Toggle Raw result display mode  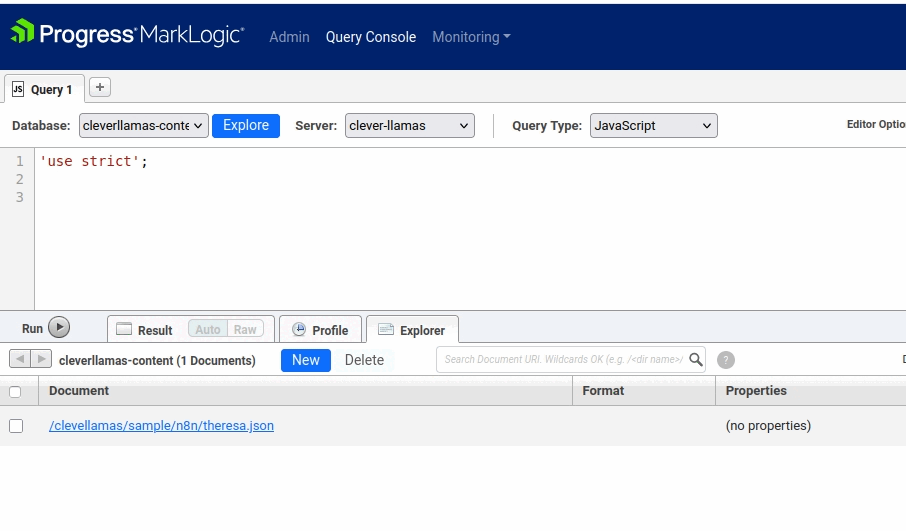(245, 329)
